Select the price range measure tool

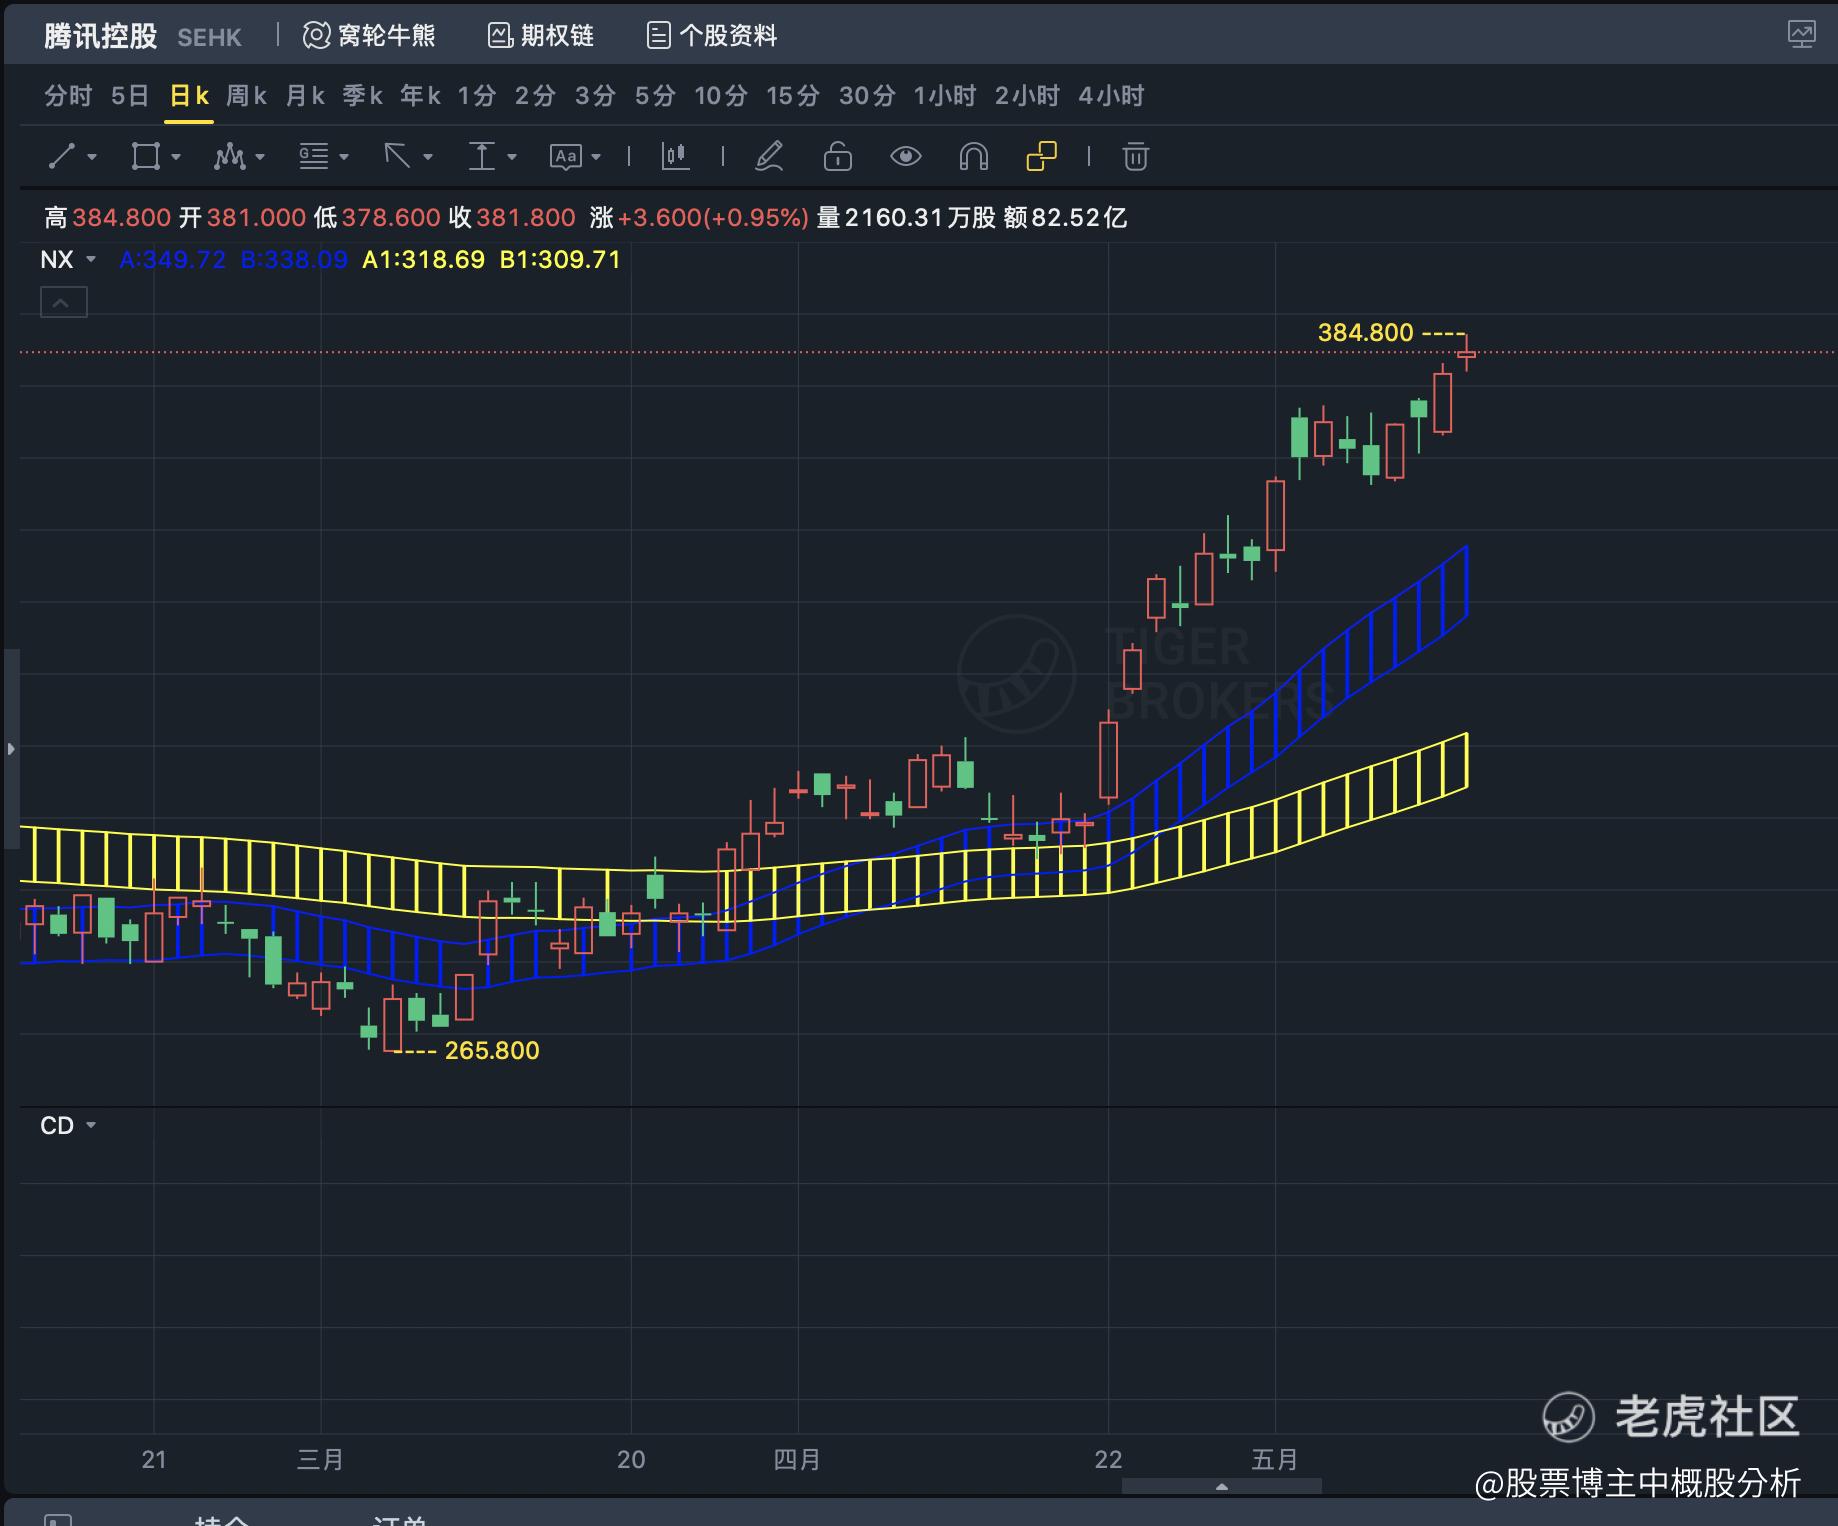[x=482, y=156]
